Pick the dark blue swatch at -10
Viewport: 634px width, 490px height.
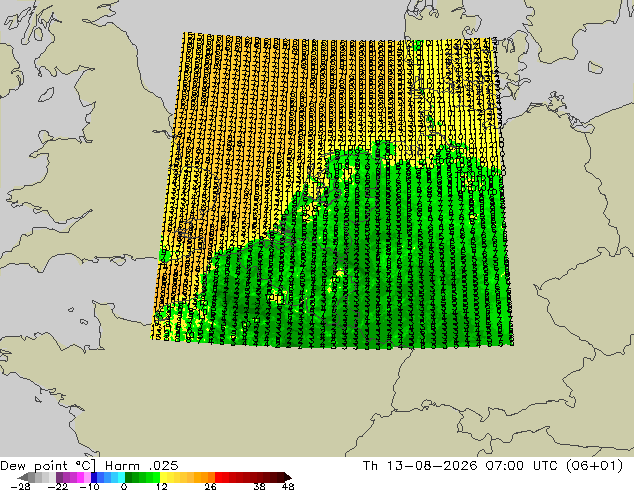click(x=94, y=477)
